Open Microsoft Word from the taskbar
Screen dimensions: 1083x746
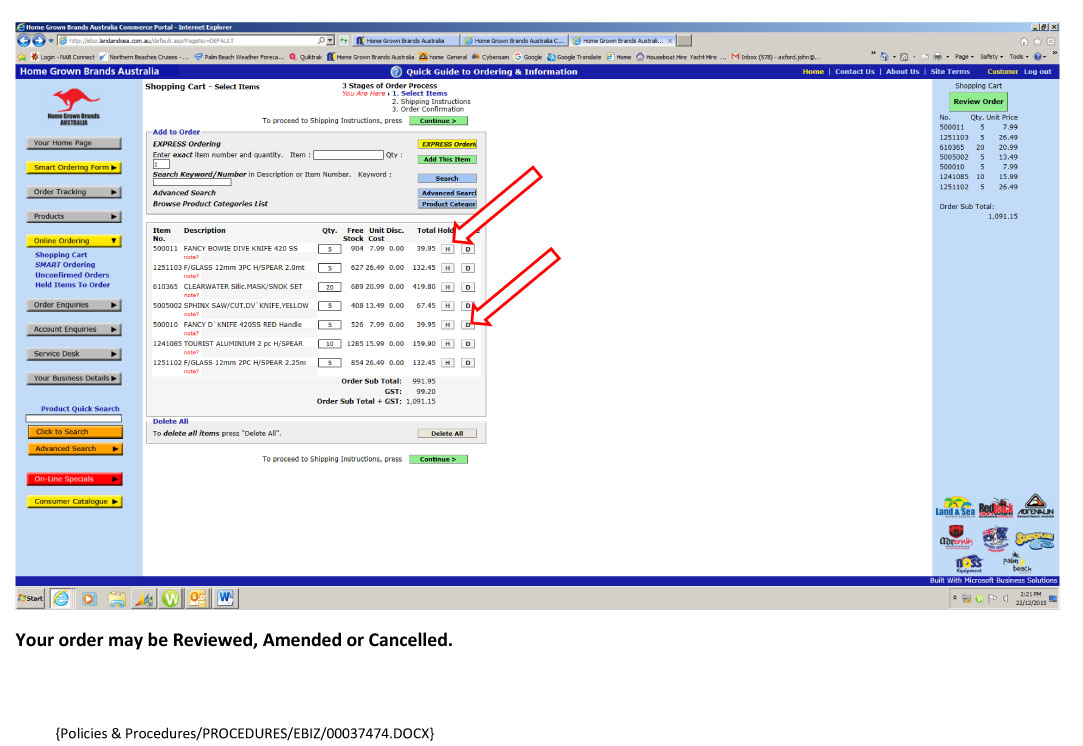click(x=226, y=598)
